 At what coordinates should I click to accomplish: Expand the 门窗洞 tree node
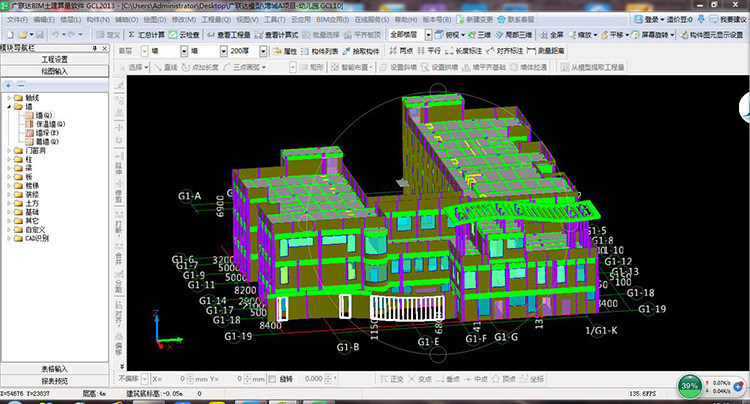[9, 151]
